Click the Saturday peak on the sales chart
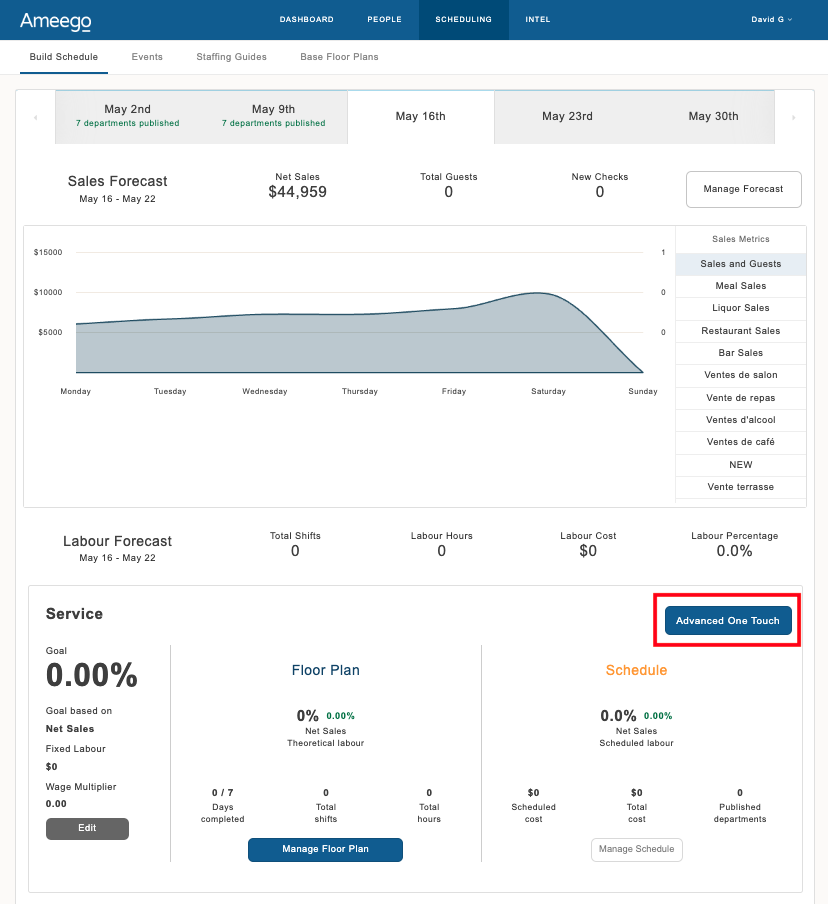Image resolution: width=828 pixels, height=904 pixels. point(538,294)
